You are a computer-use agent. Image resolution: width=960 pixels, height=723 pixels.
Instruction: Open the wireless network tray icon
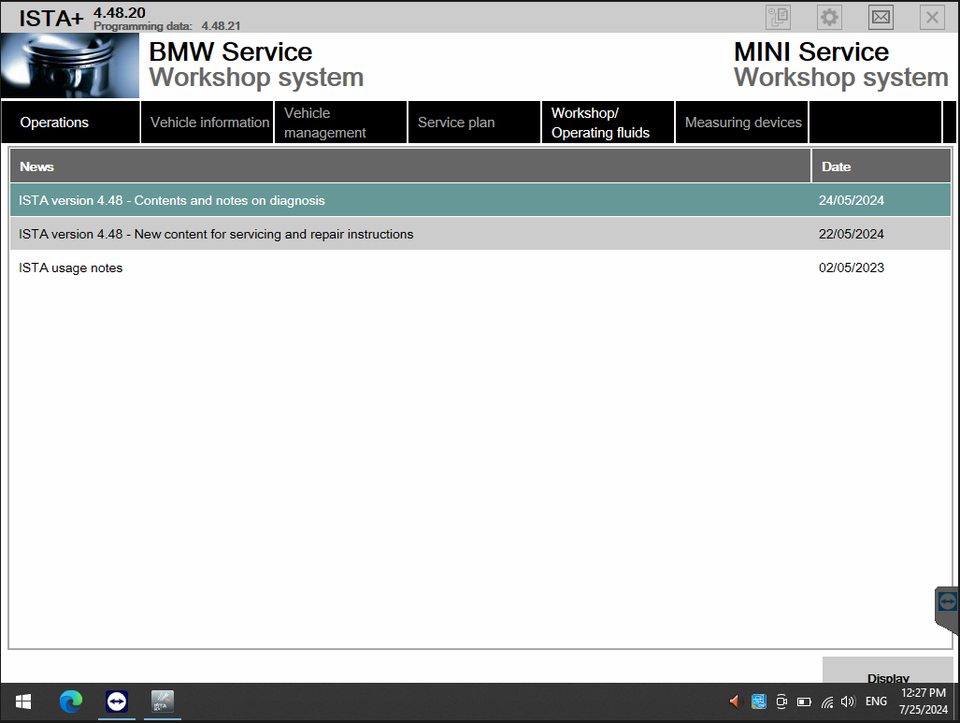[x=827, y=701]
